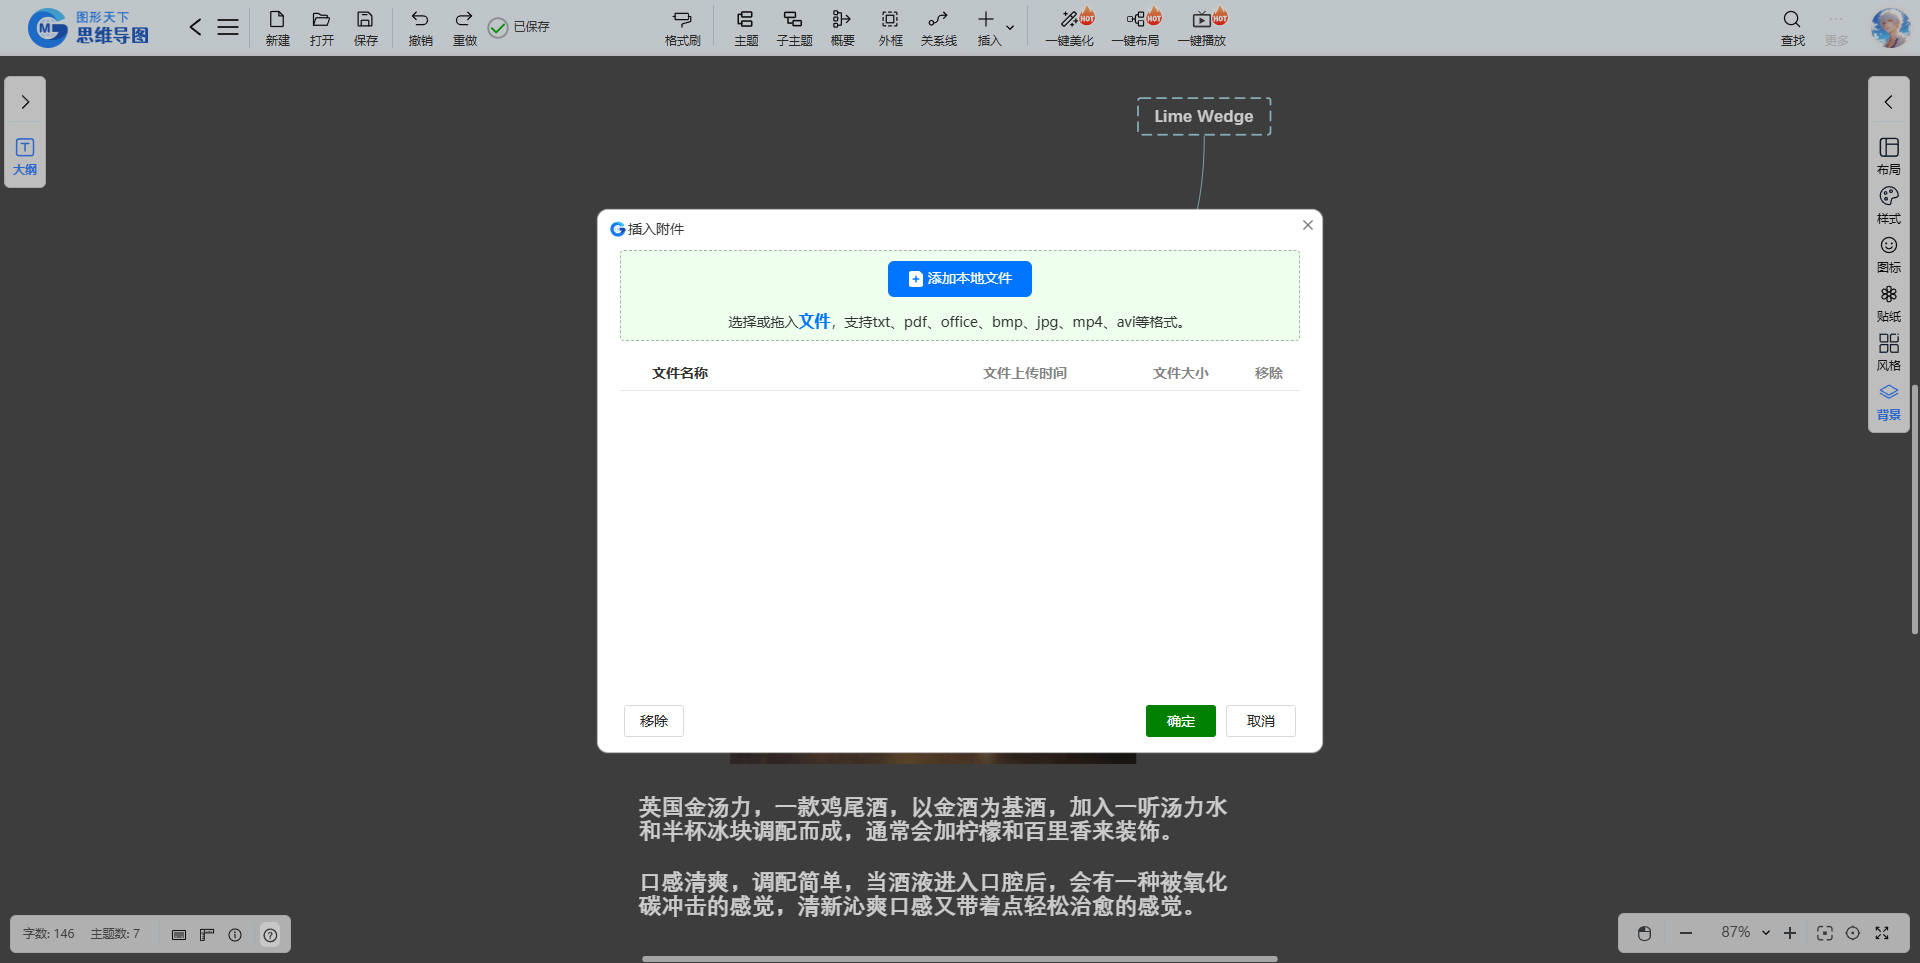Click the 格式刷 format painter icon
This screenshot has width=1920, height=963.
(682, 27)
